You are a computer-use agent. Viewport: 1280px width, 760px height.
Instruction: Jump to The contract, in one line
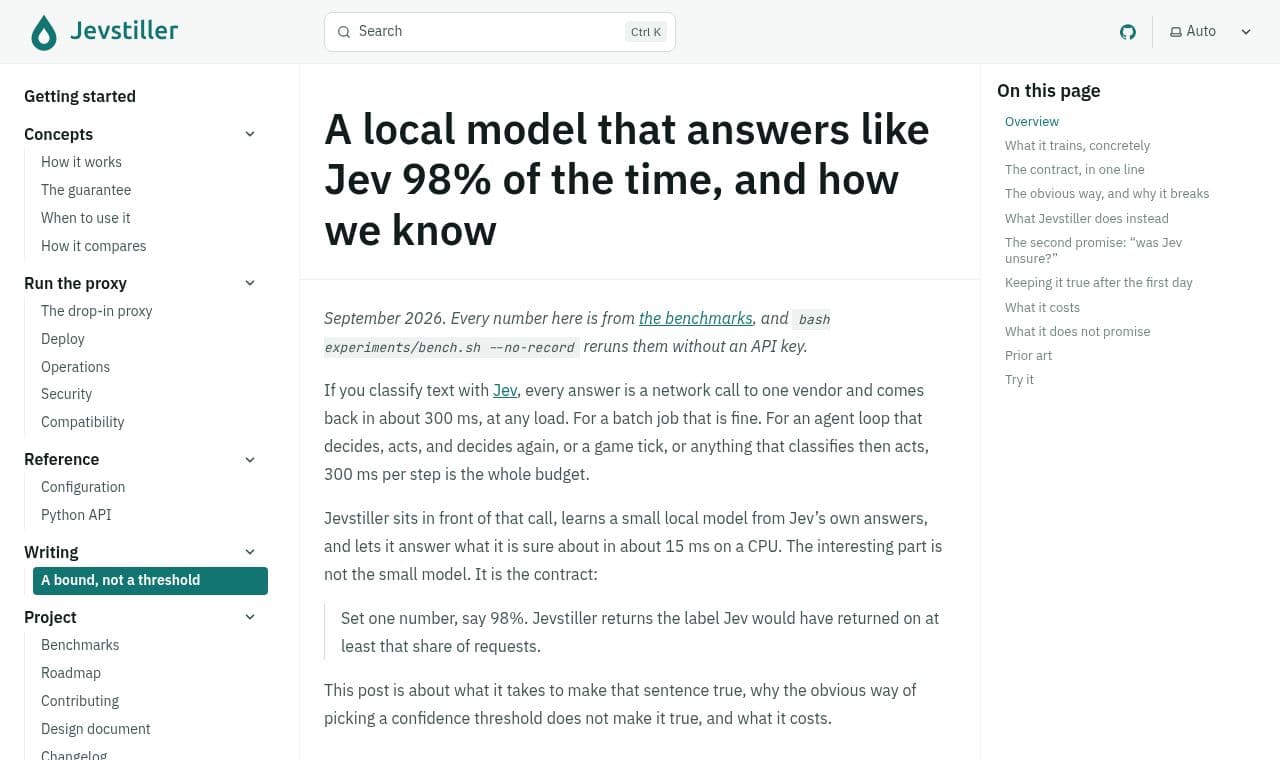pyautogui.click(x=1075, y=169)
